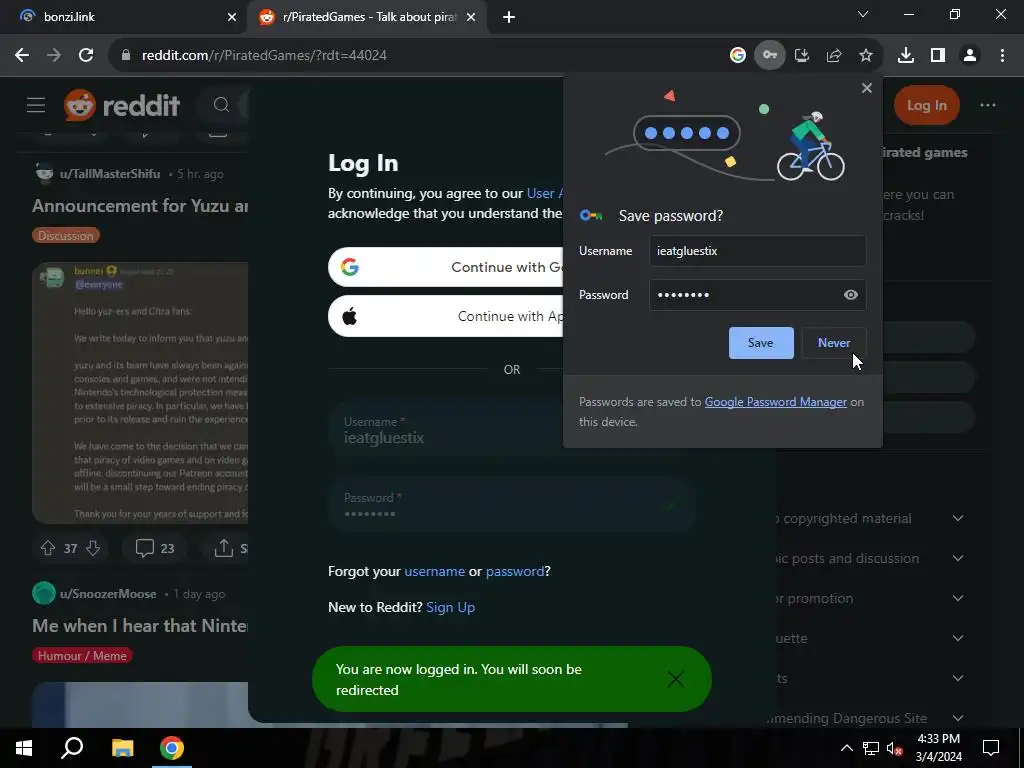Open the Windows notification center

coord(991,748)
